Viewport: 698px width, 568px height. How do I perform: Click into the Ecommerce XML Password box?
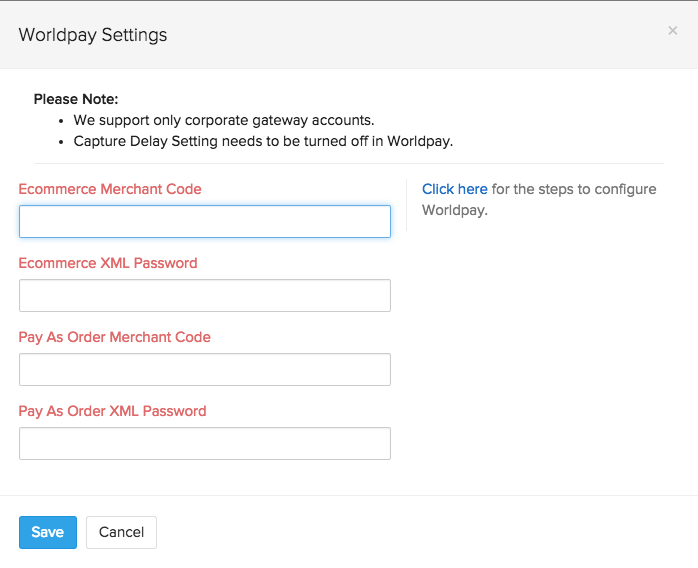point(204,296)
